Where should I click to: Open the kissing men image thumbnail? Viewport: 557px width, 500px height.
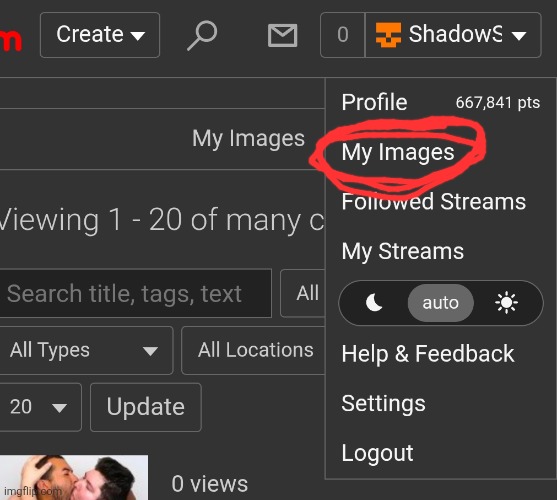74,477
